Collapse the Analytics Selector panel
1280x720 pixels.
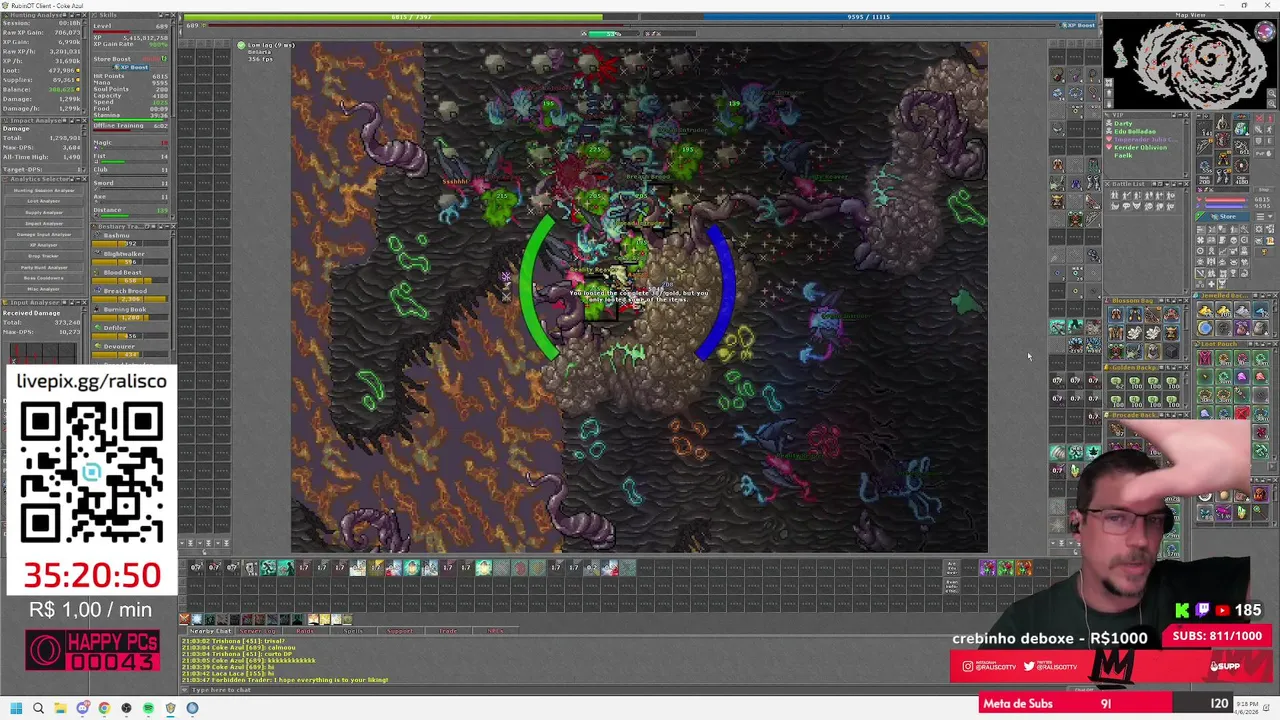coord(76,179)
